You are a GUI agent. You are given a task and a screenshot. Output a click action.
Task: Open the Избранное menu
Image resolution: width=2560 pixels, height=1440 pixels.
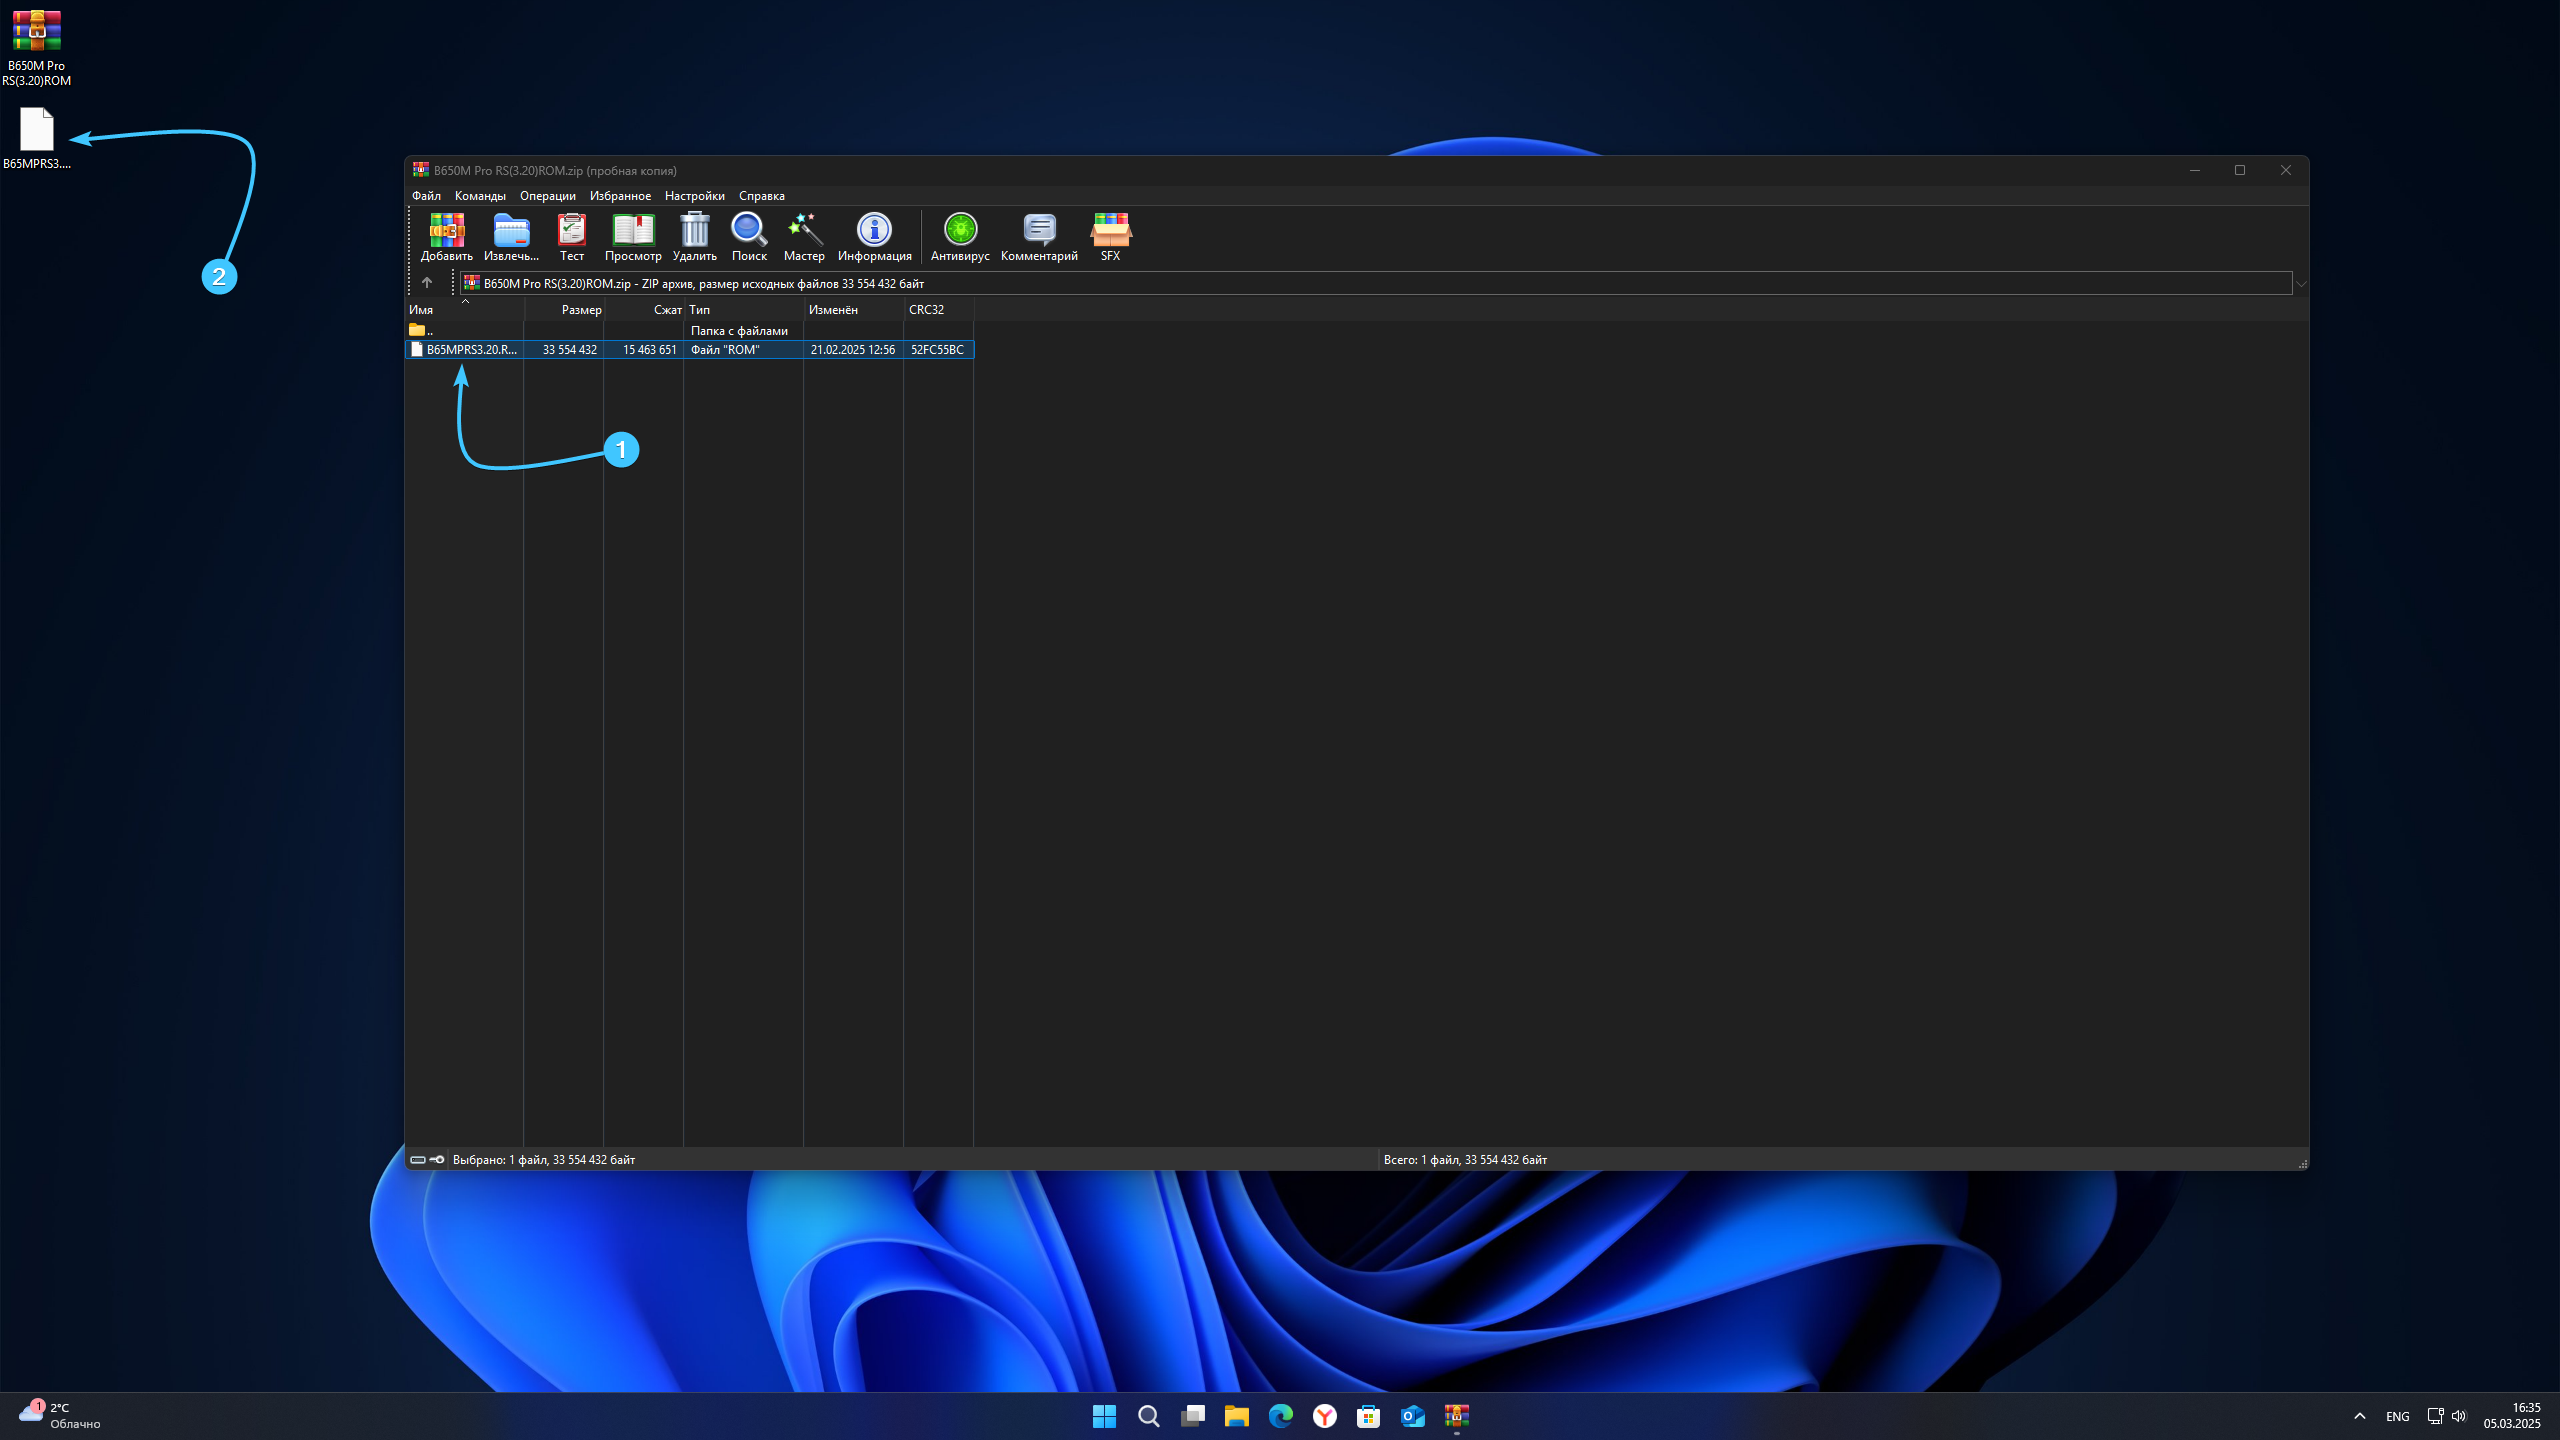620,196
